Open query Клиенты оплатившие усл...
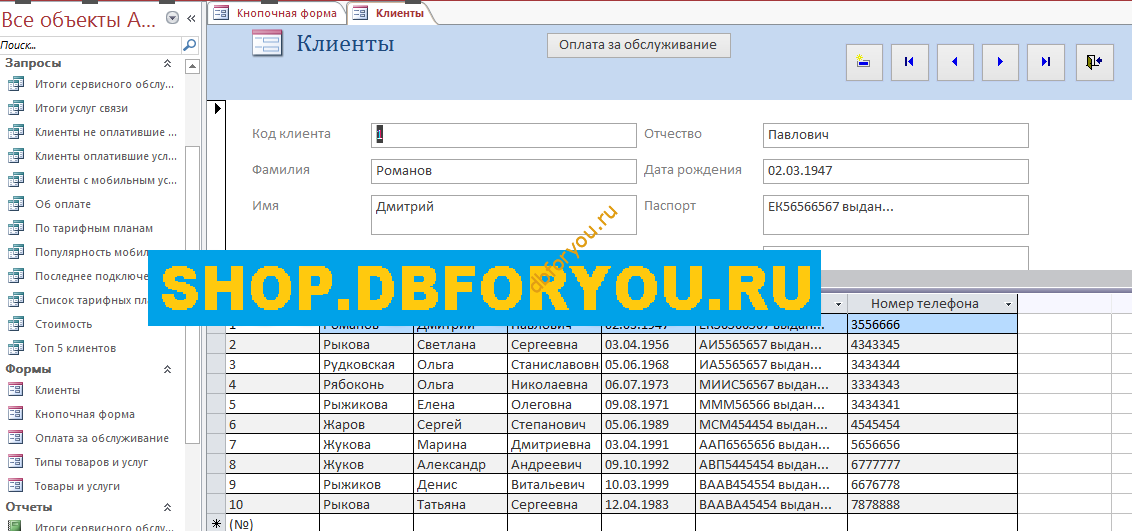This screenshot has height=531, width=1132. tap(105, 156)
